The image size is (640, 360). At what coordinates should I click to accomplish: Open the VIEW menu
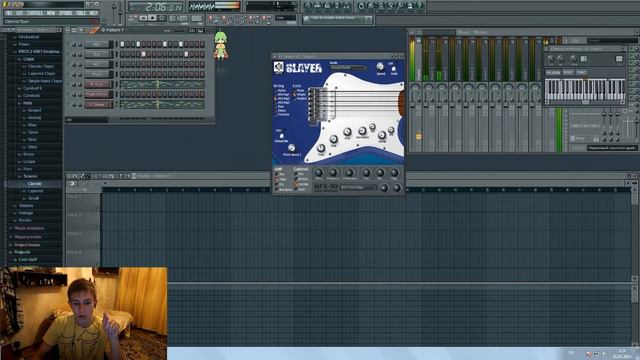click(x=51, y=13)
